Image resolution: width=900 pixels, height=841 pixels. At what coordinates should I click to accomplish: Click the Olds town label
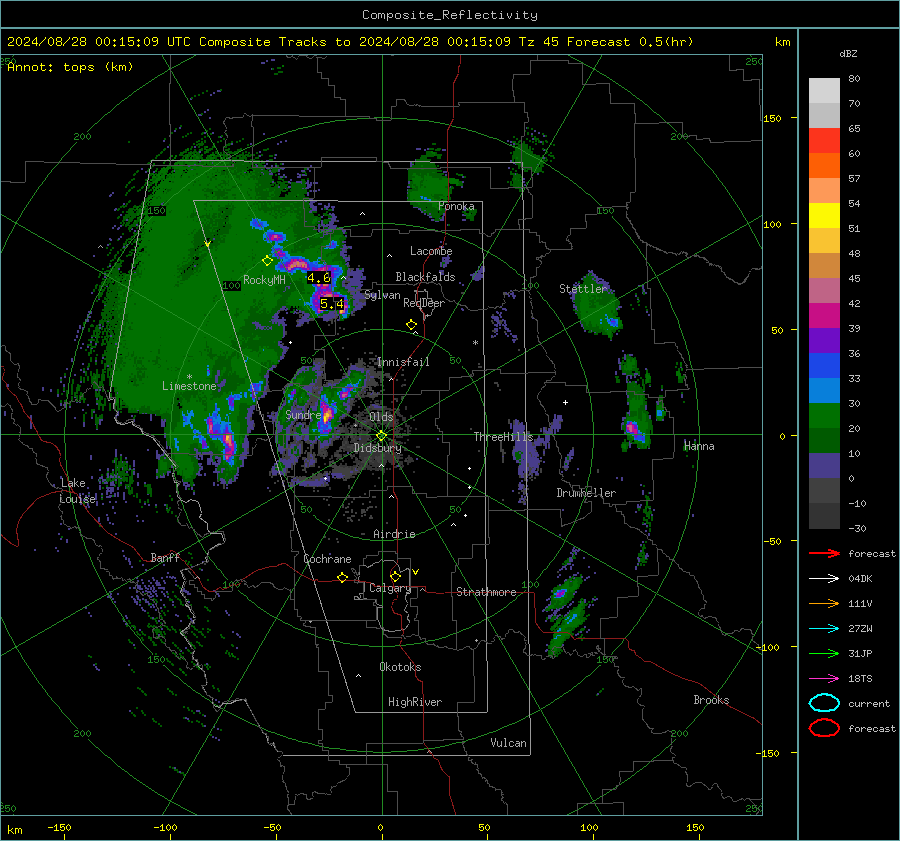(381, 417)
